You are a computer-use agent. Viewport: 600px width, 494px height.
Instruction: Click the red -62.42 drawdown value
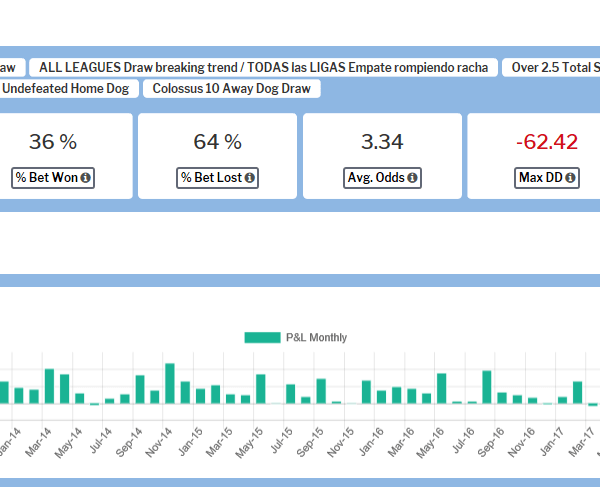pyautogui.click(x=547, y=142)
